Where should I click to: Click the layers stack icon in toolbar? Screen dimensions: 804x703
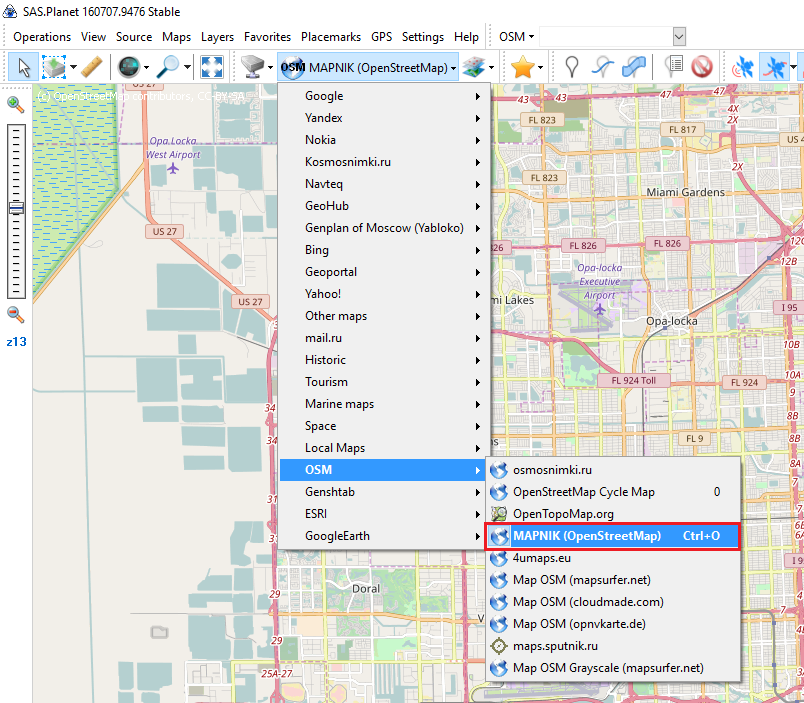coord(473,67)
